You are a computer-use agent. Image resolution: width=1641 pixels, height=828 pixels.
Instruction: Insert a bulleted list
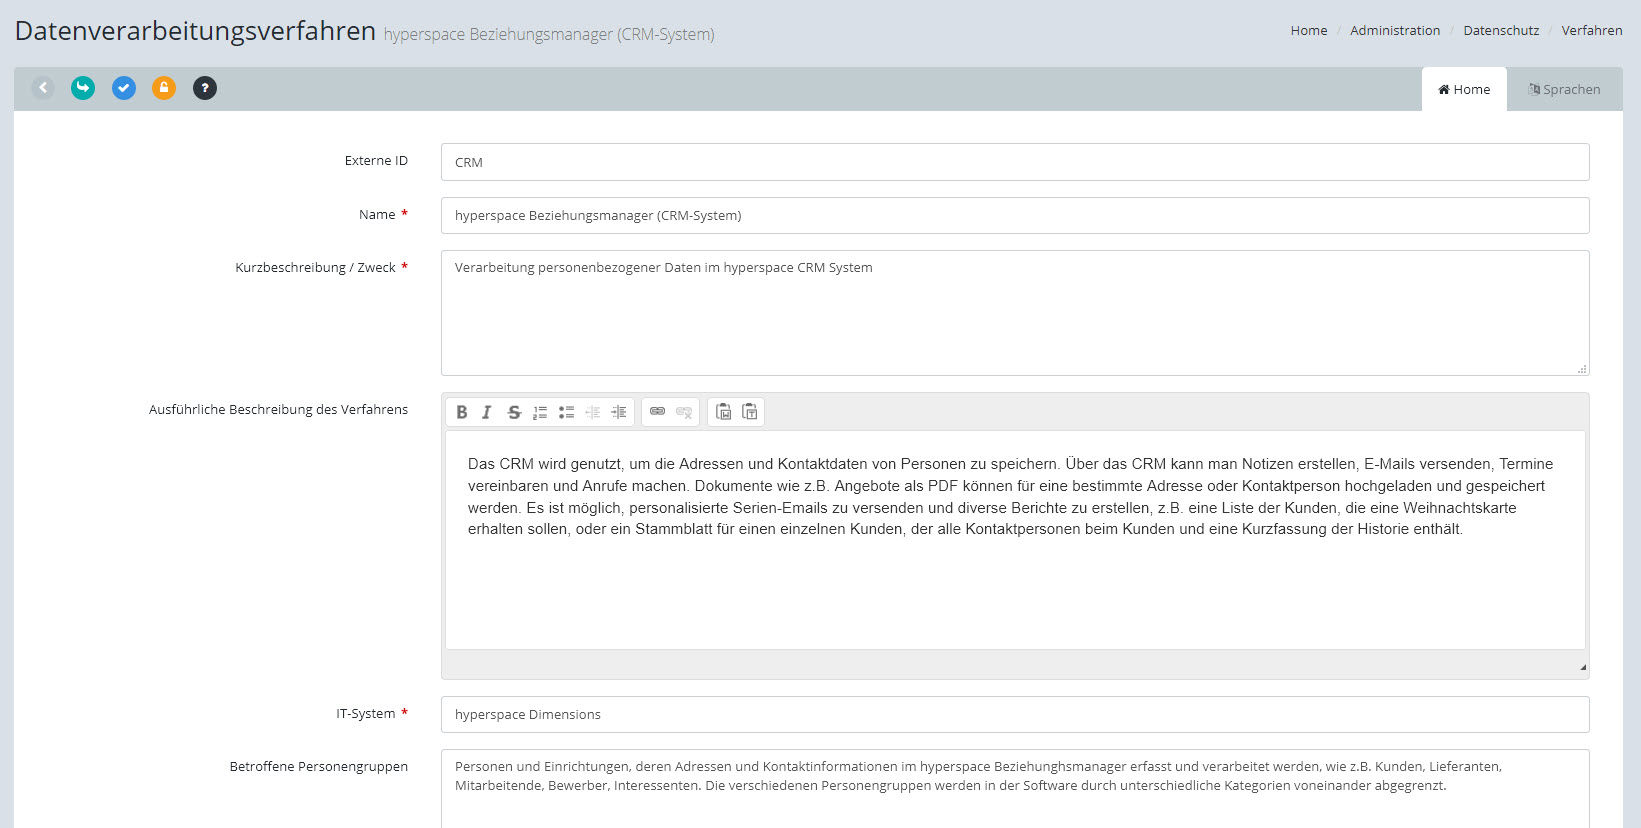click(566, 412)
